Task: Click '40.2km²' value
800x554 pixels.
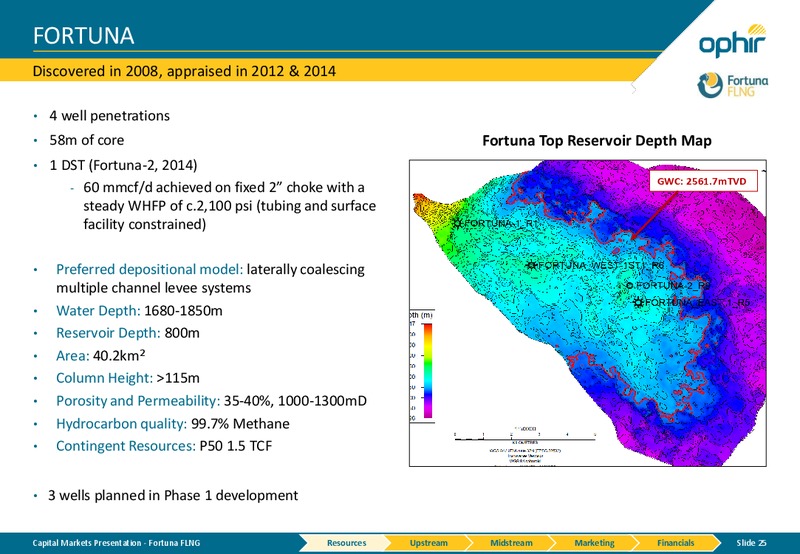Action: 119,355
